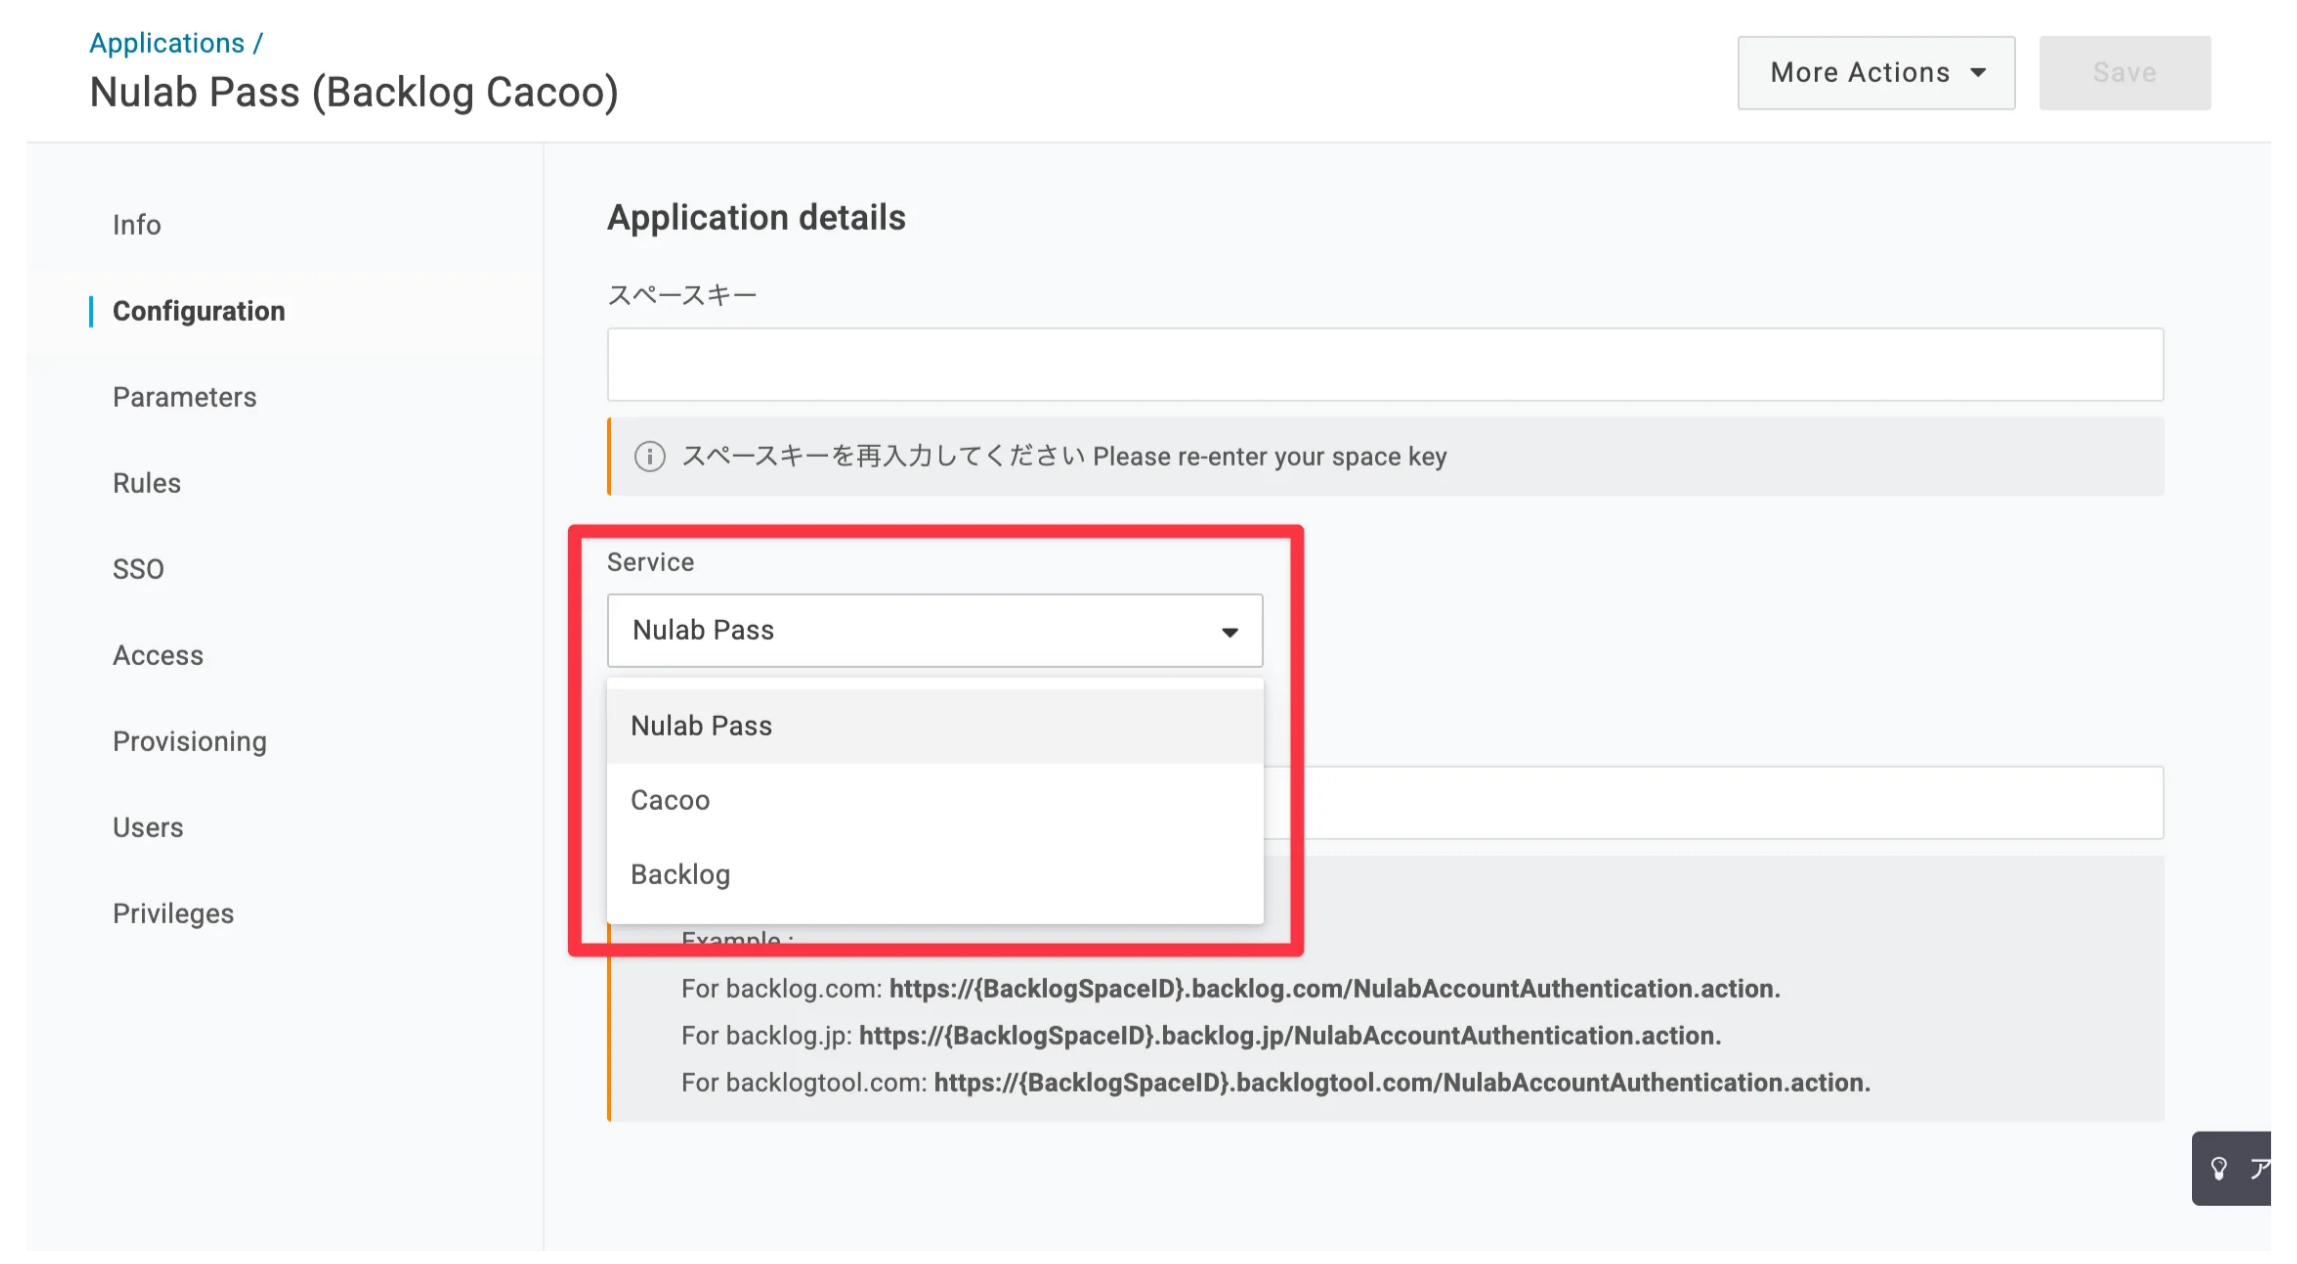Screen dimensions: 2297x1264
Task: Click the Application details heading
Action: tap(756, 218)
